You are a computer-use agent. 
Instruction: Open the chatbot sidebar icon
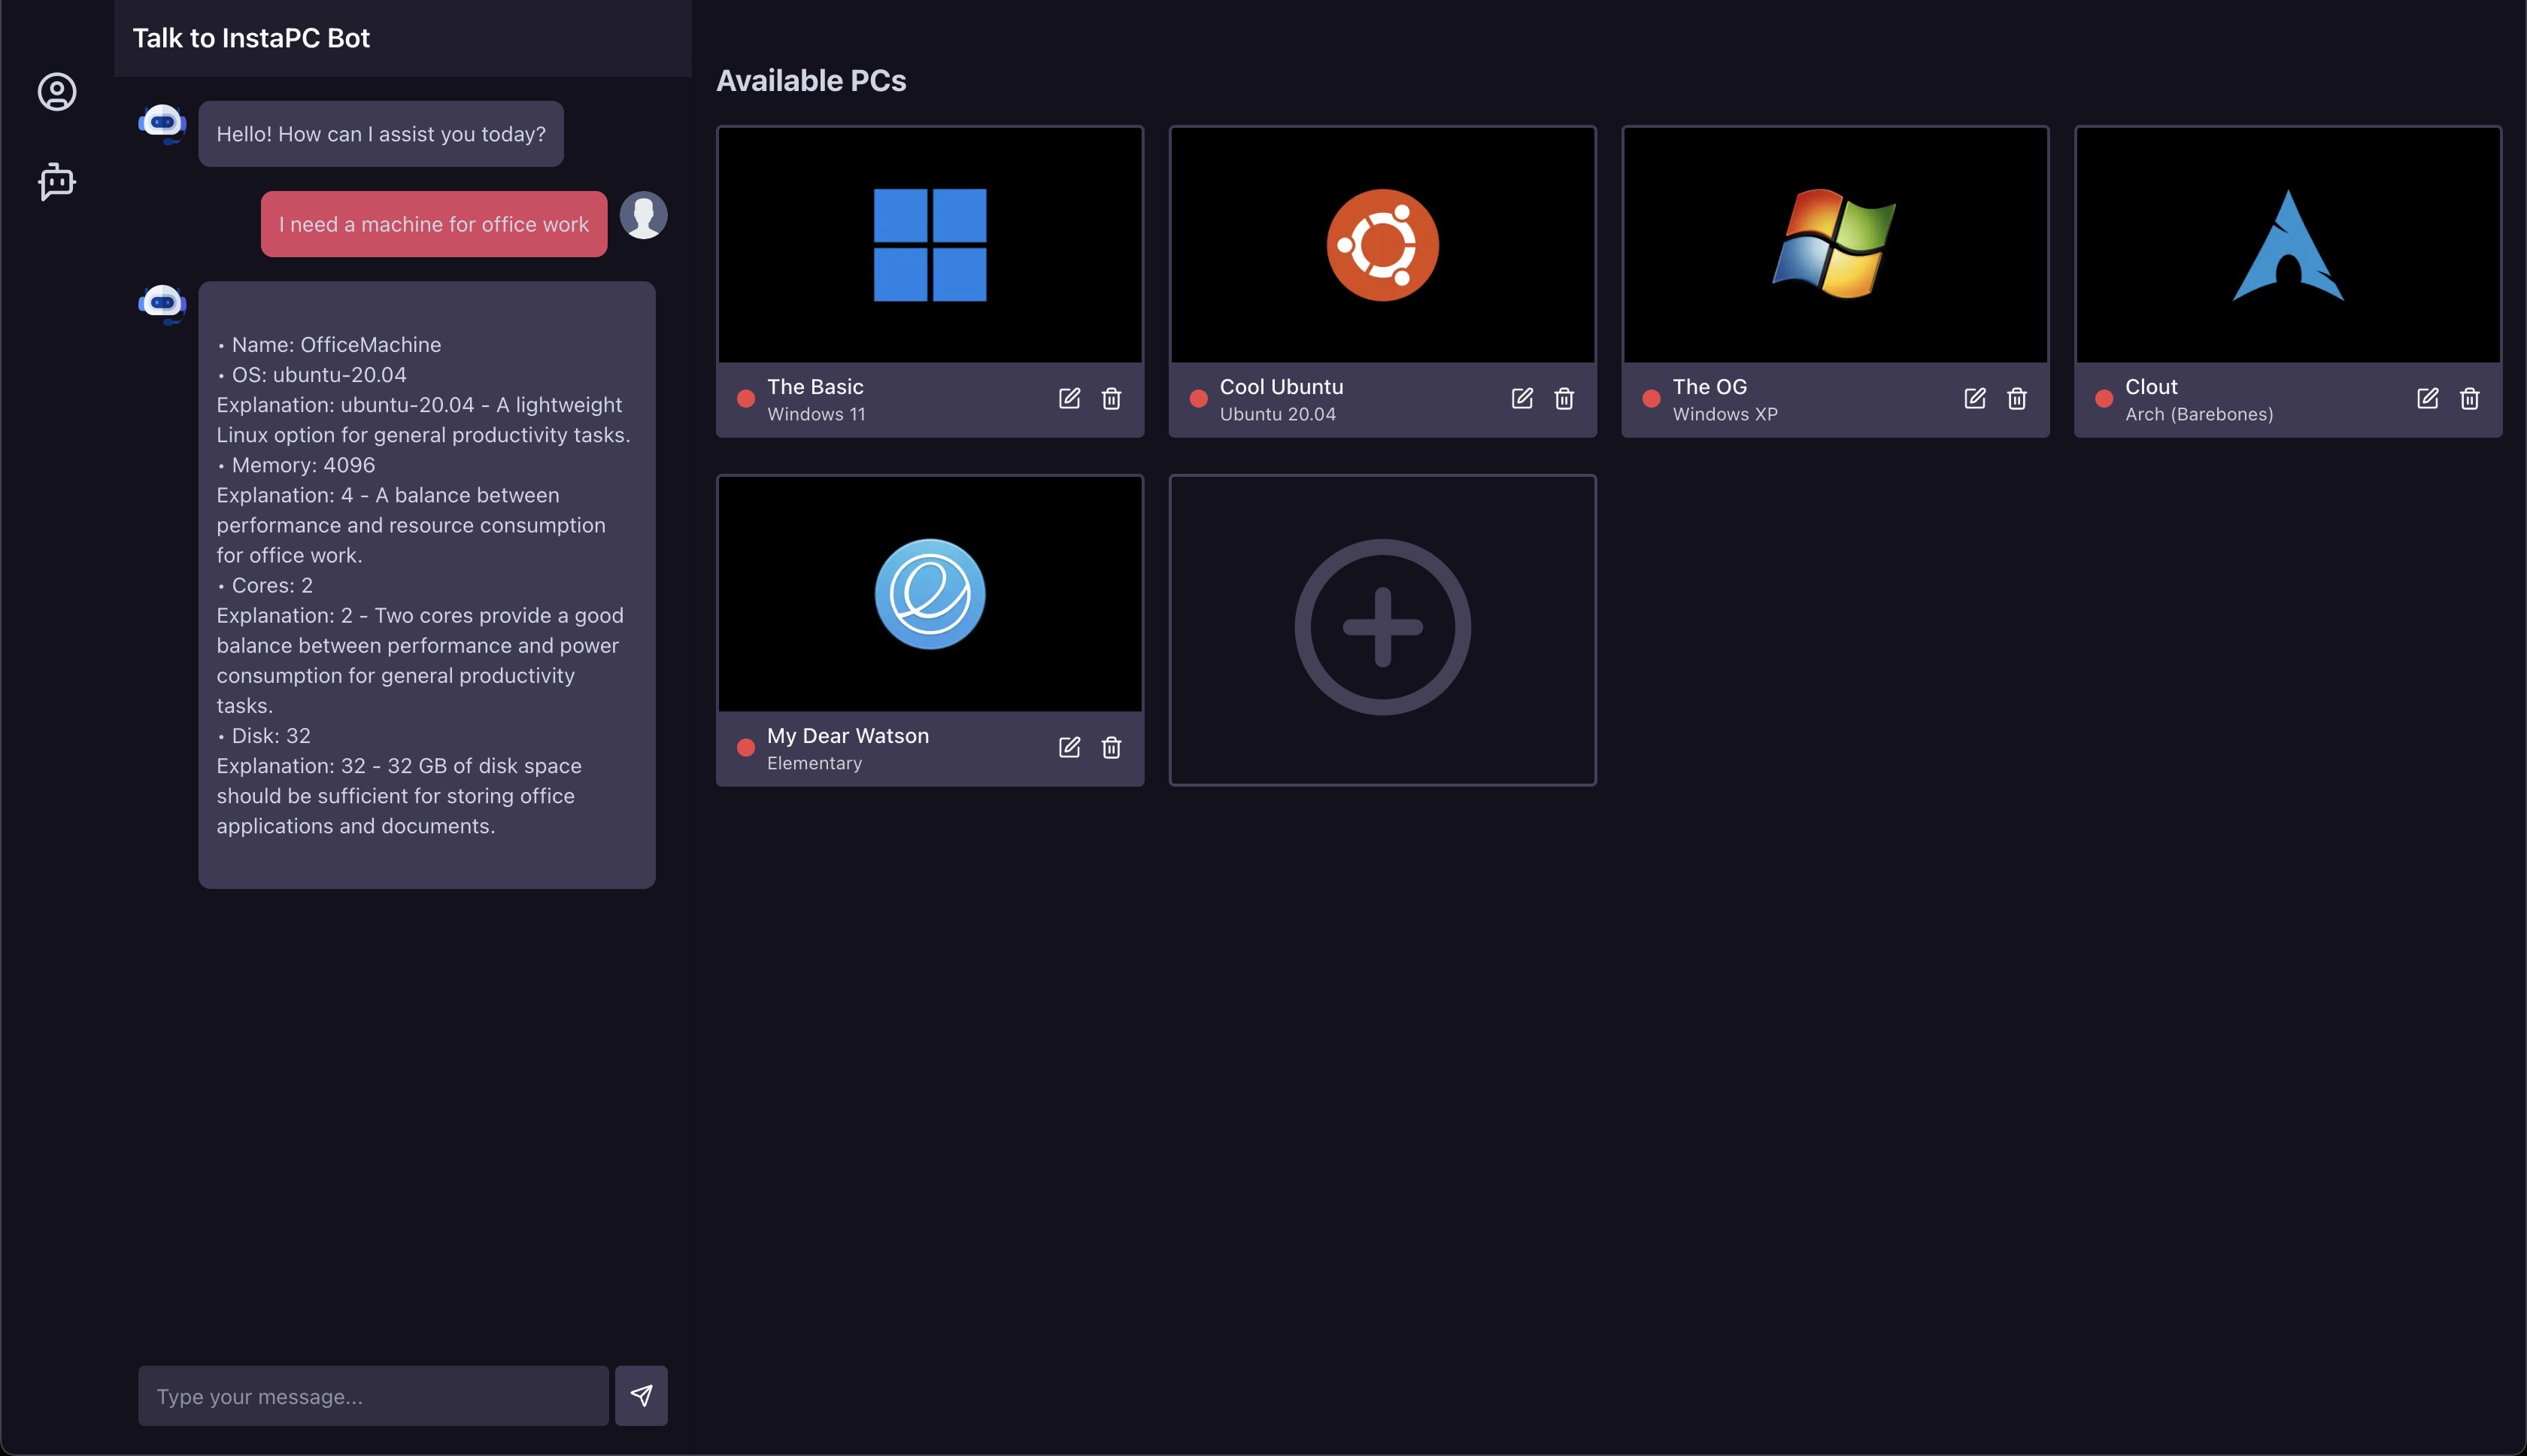tap(57, 182)
